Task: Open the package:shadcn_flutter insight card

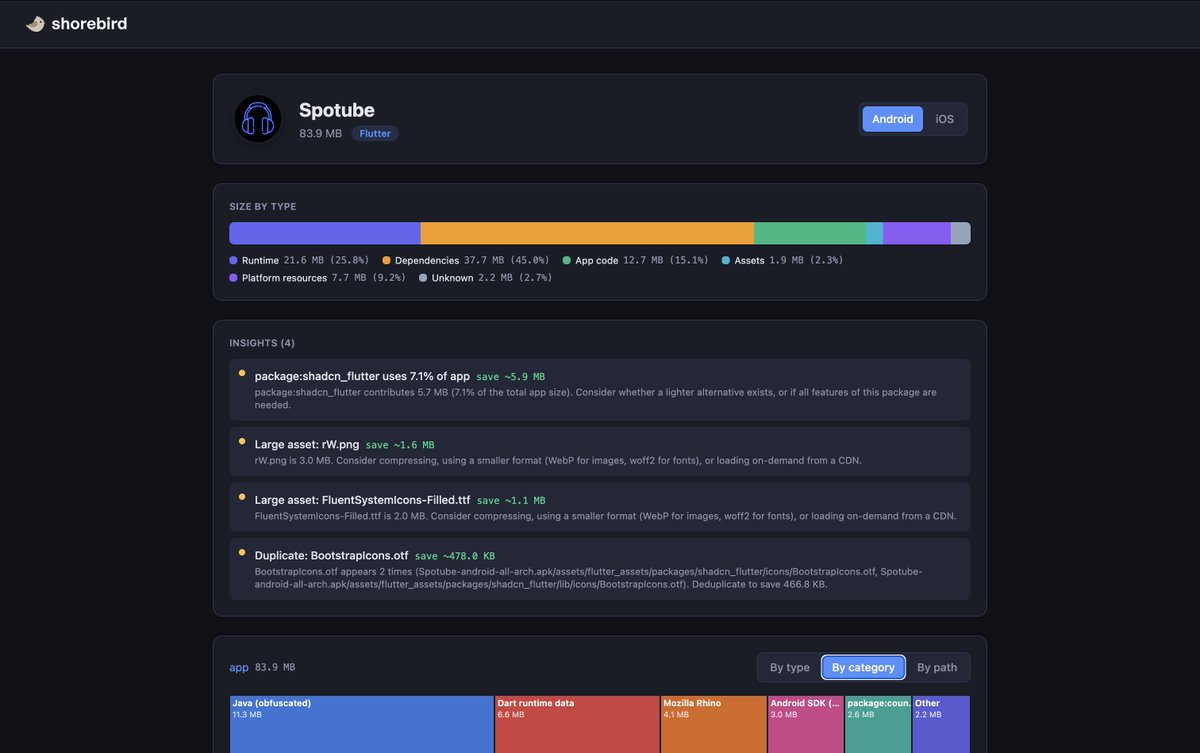Action: 600,389
